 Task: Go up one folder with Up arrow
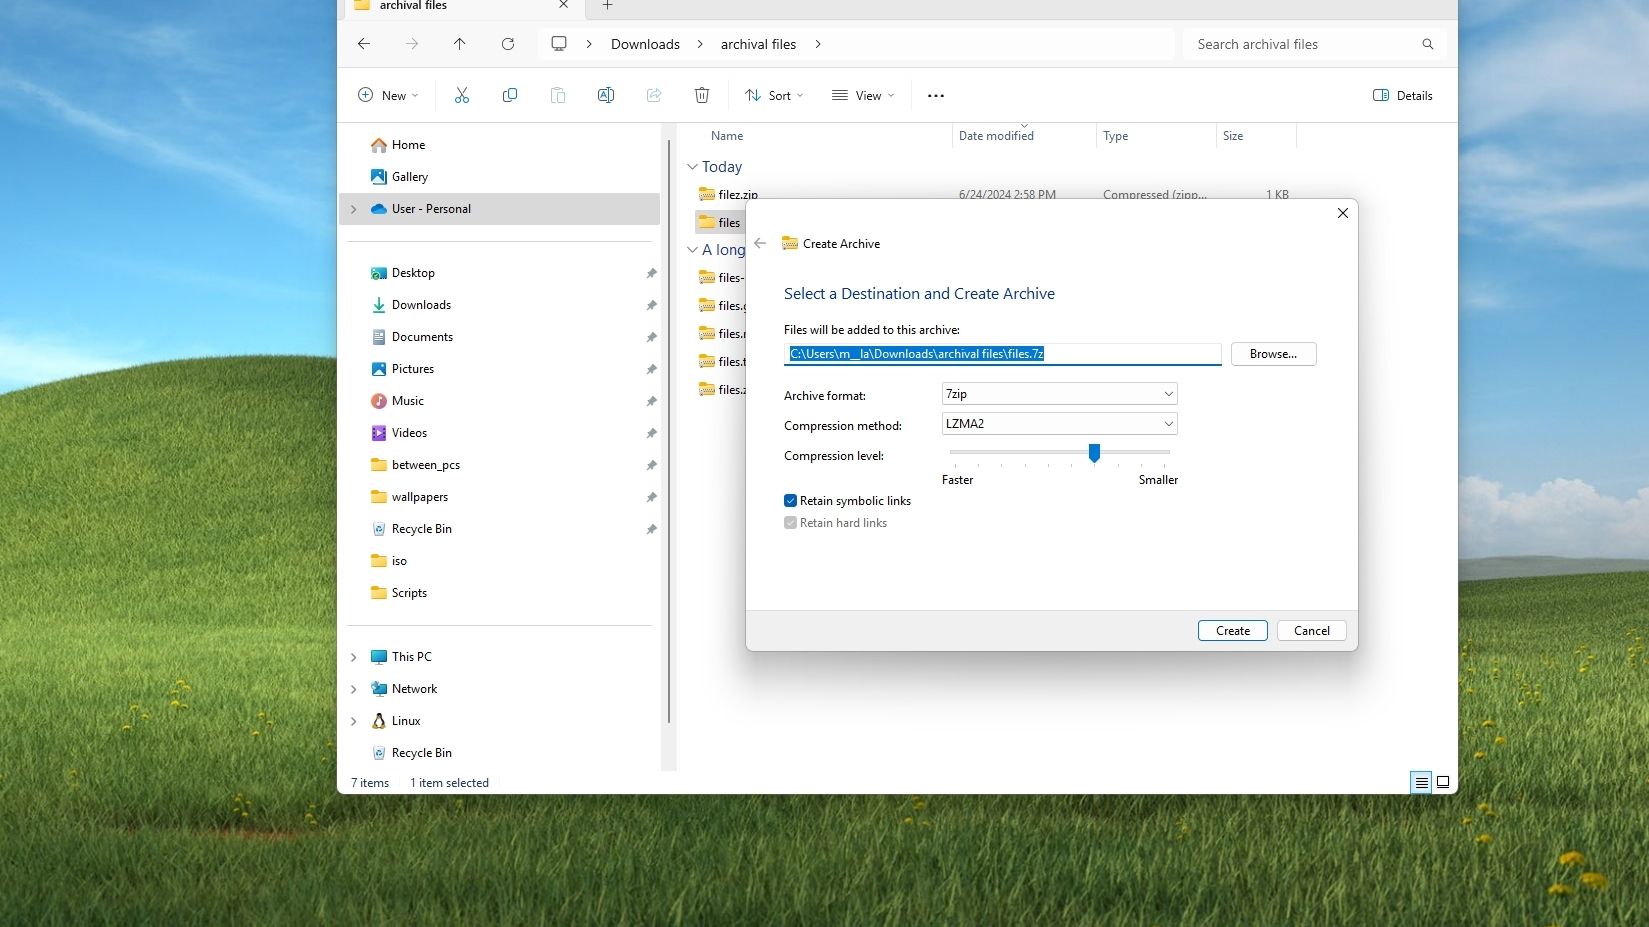(460, 44)
